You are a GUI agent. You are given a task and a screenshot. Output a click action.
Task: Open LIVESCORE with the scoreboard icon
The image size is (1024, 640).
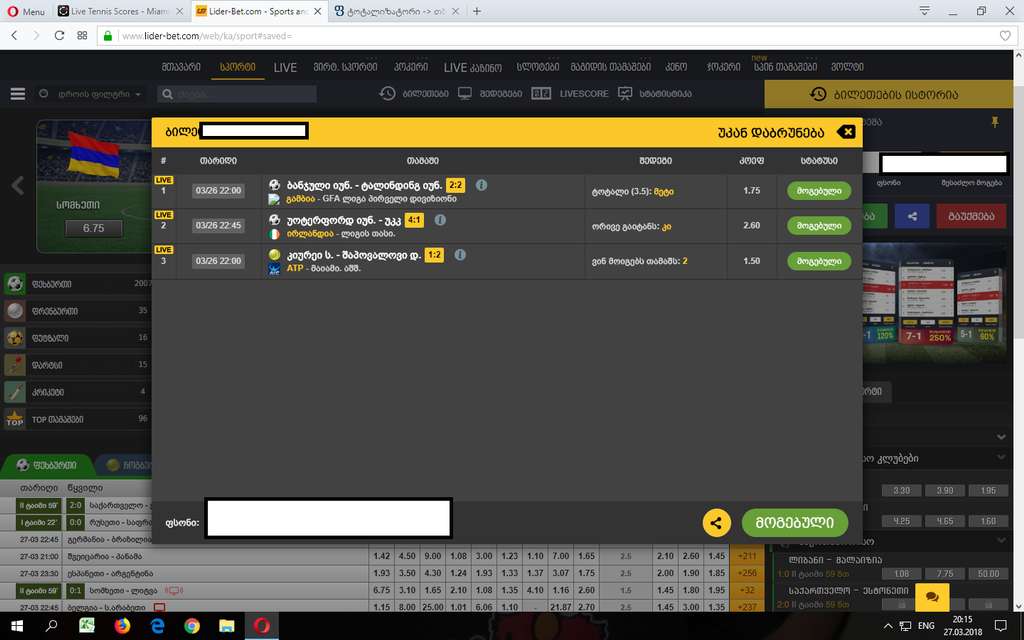coord(570,93)
